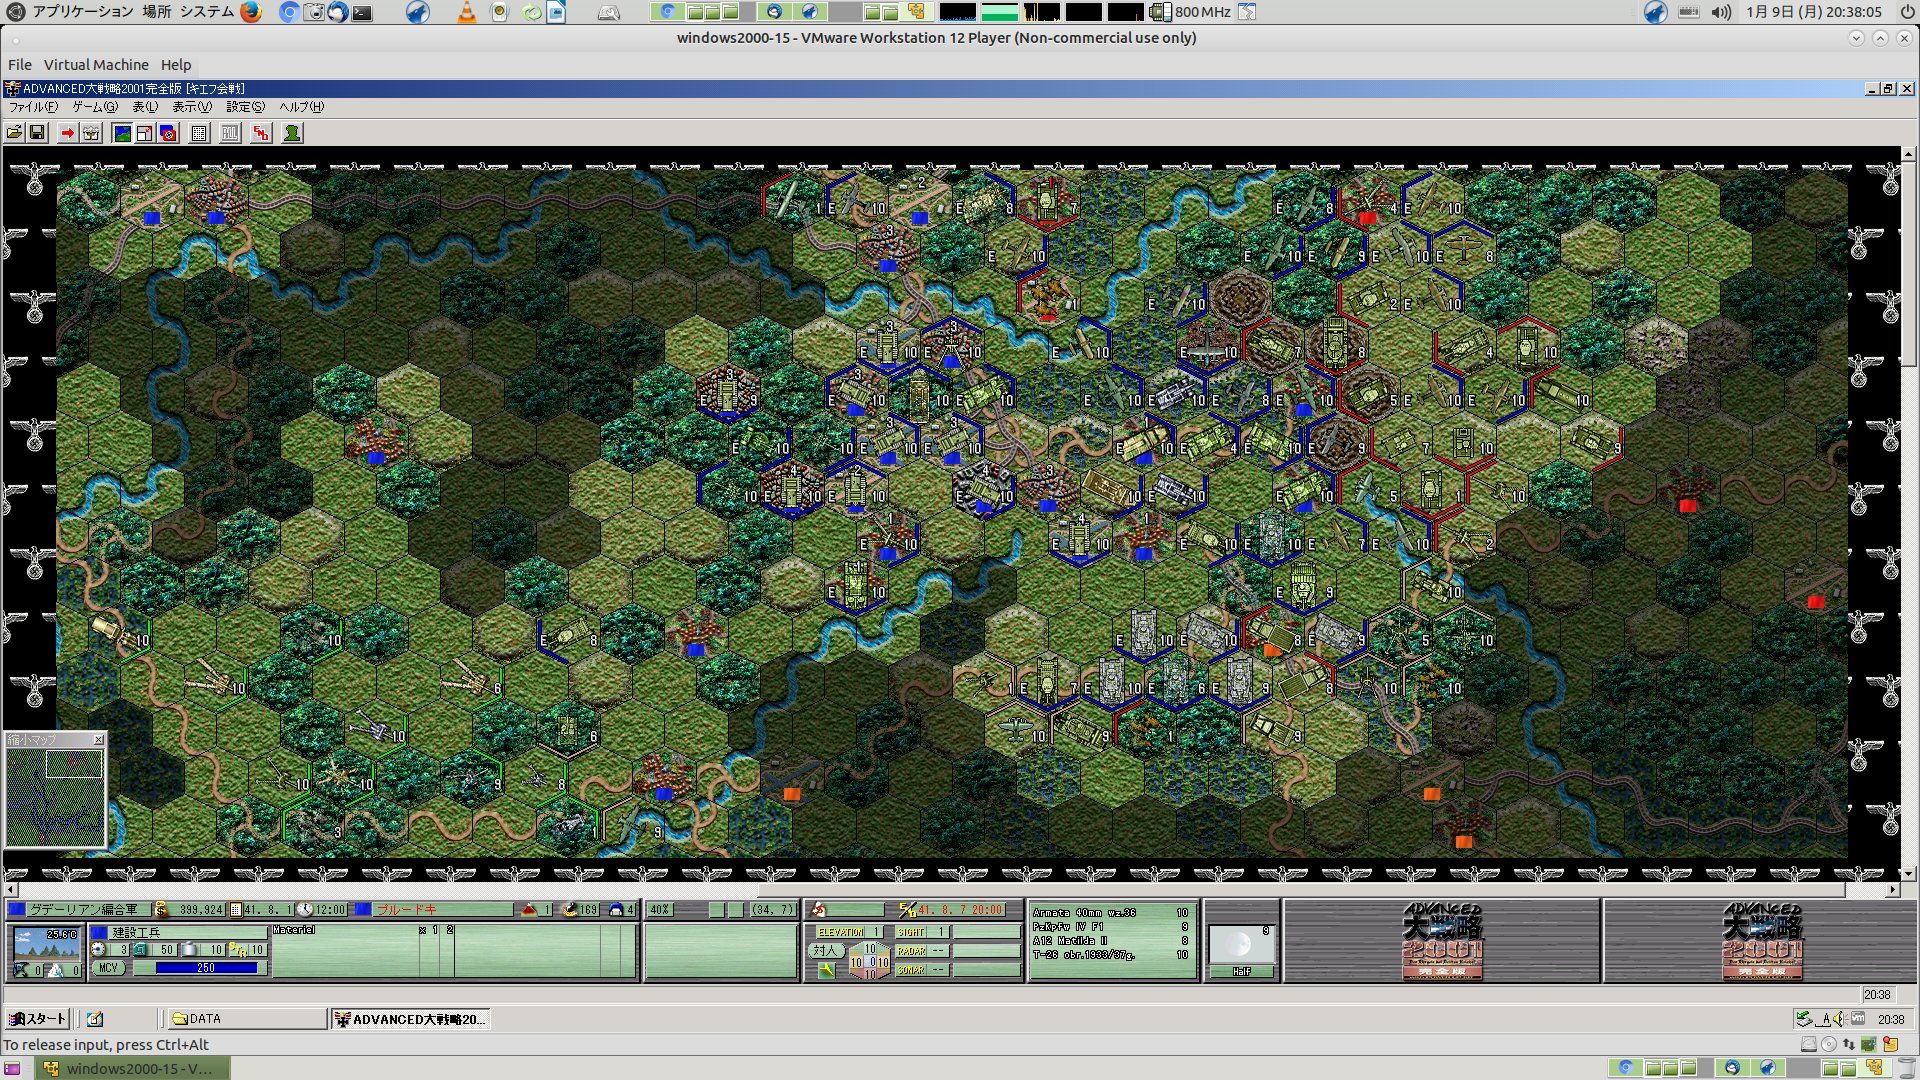Click the red arrow toolbar icon

(x=67, y=133)
